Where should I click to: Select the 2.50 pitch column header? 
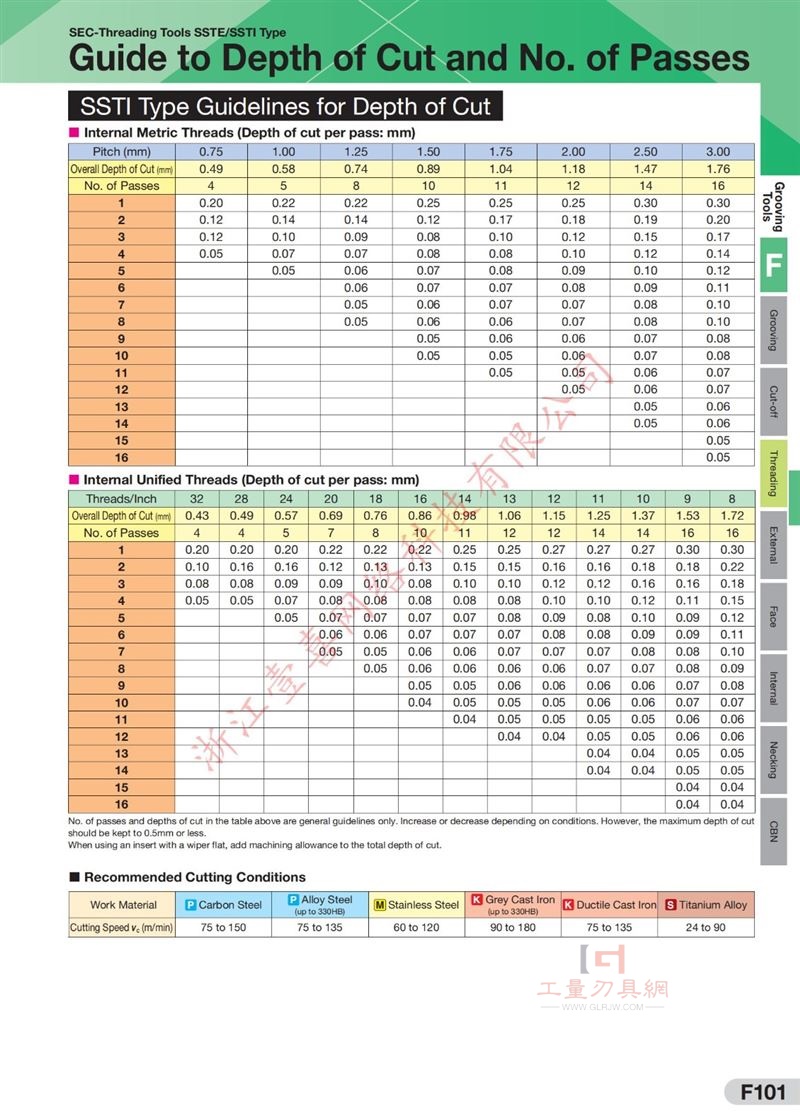coord(646,151)
